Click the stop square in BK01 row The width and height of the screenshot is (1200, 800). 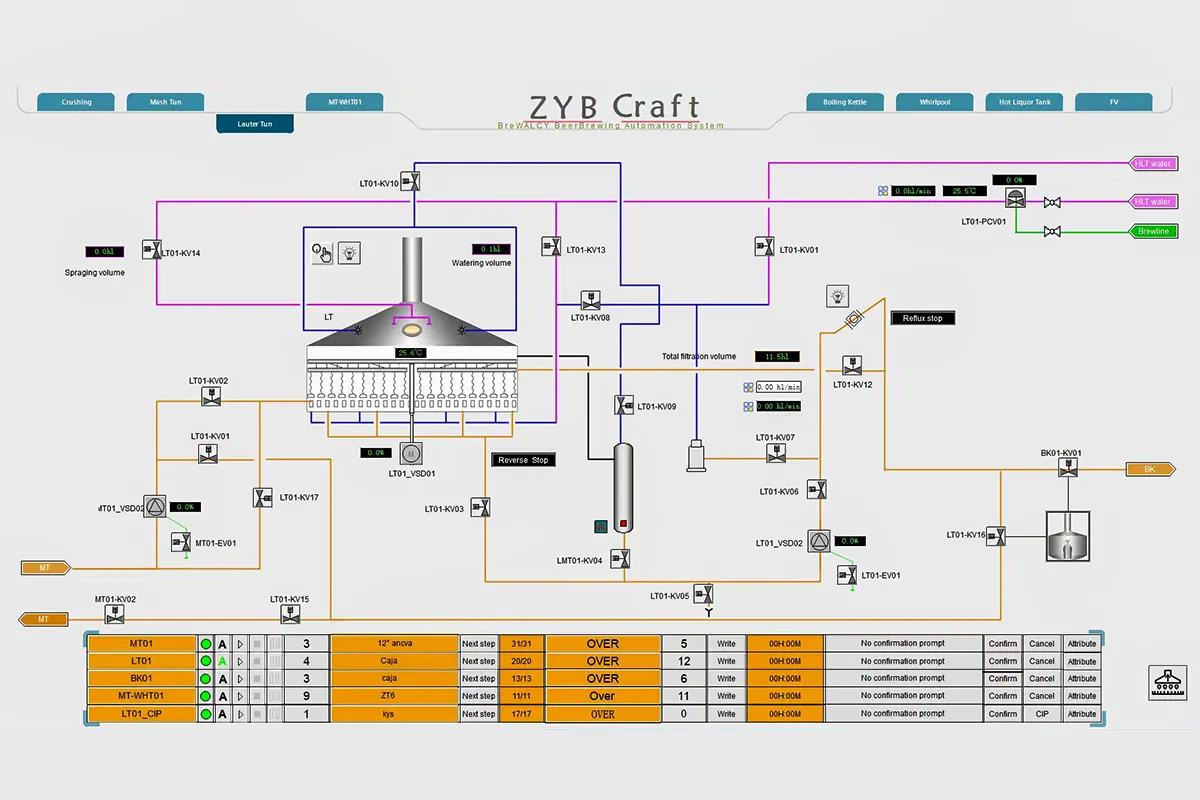[257, 678]
